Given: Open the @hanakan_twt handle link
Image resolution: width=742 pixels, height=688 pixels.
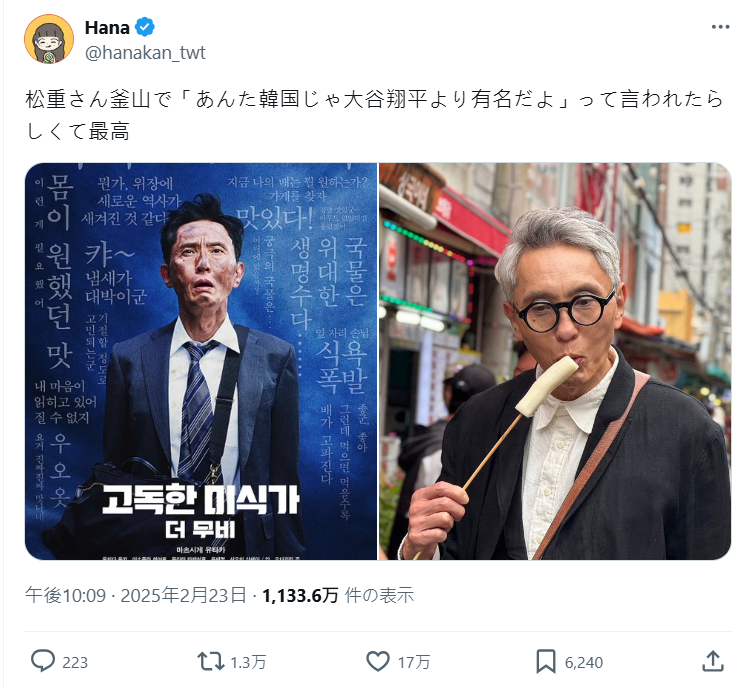Looking at the screenshot, I should coord(145,53).
